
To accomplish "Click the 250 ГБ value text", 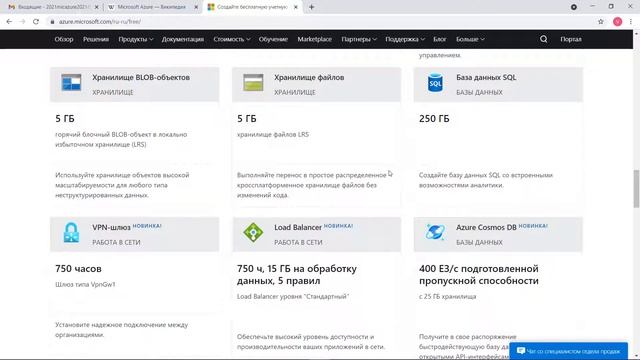I will click(434, 119).
